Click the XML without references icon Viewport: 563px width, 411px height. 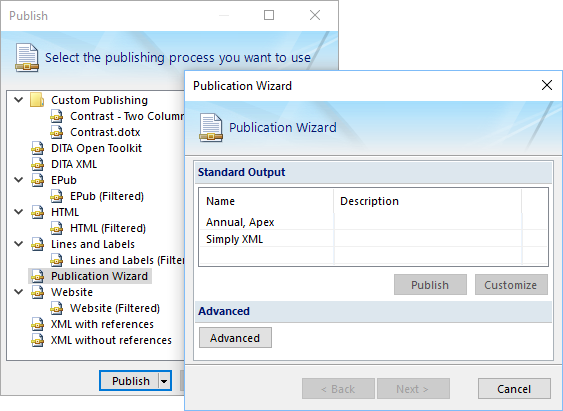(x=37, y=340)
